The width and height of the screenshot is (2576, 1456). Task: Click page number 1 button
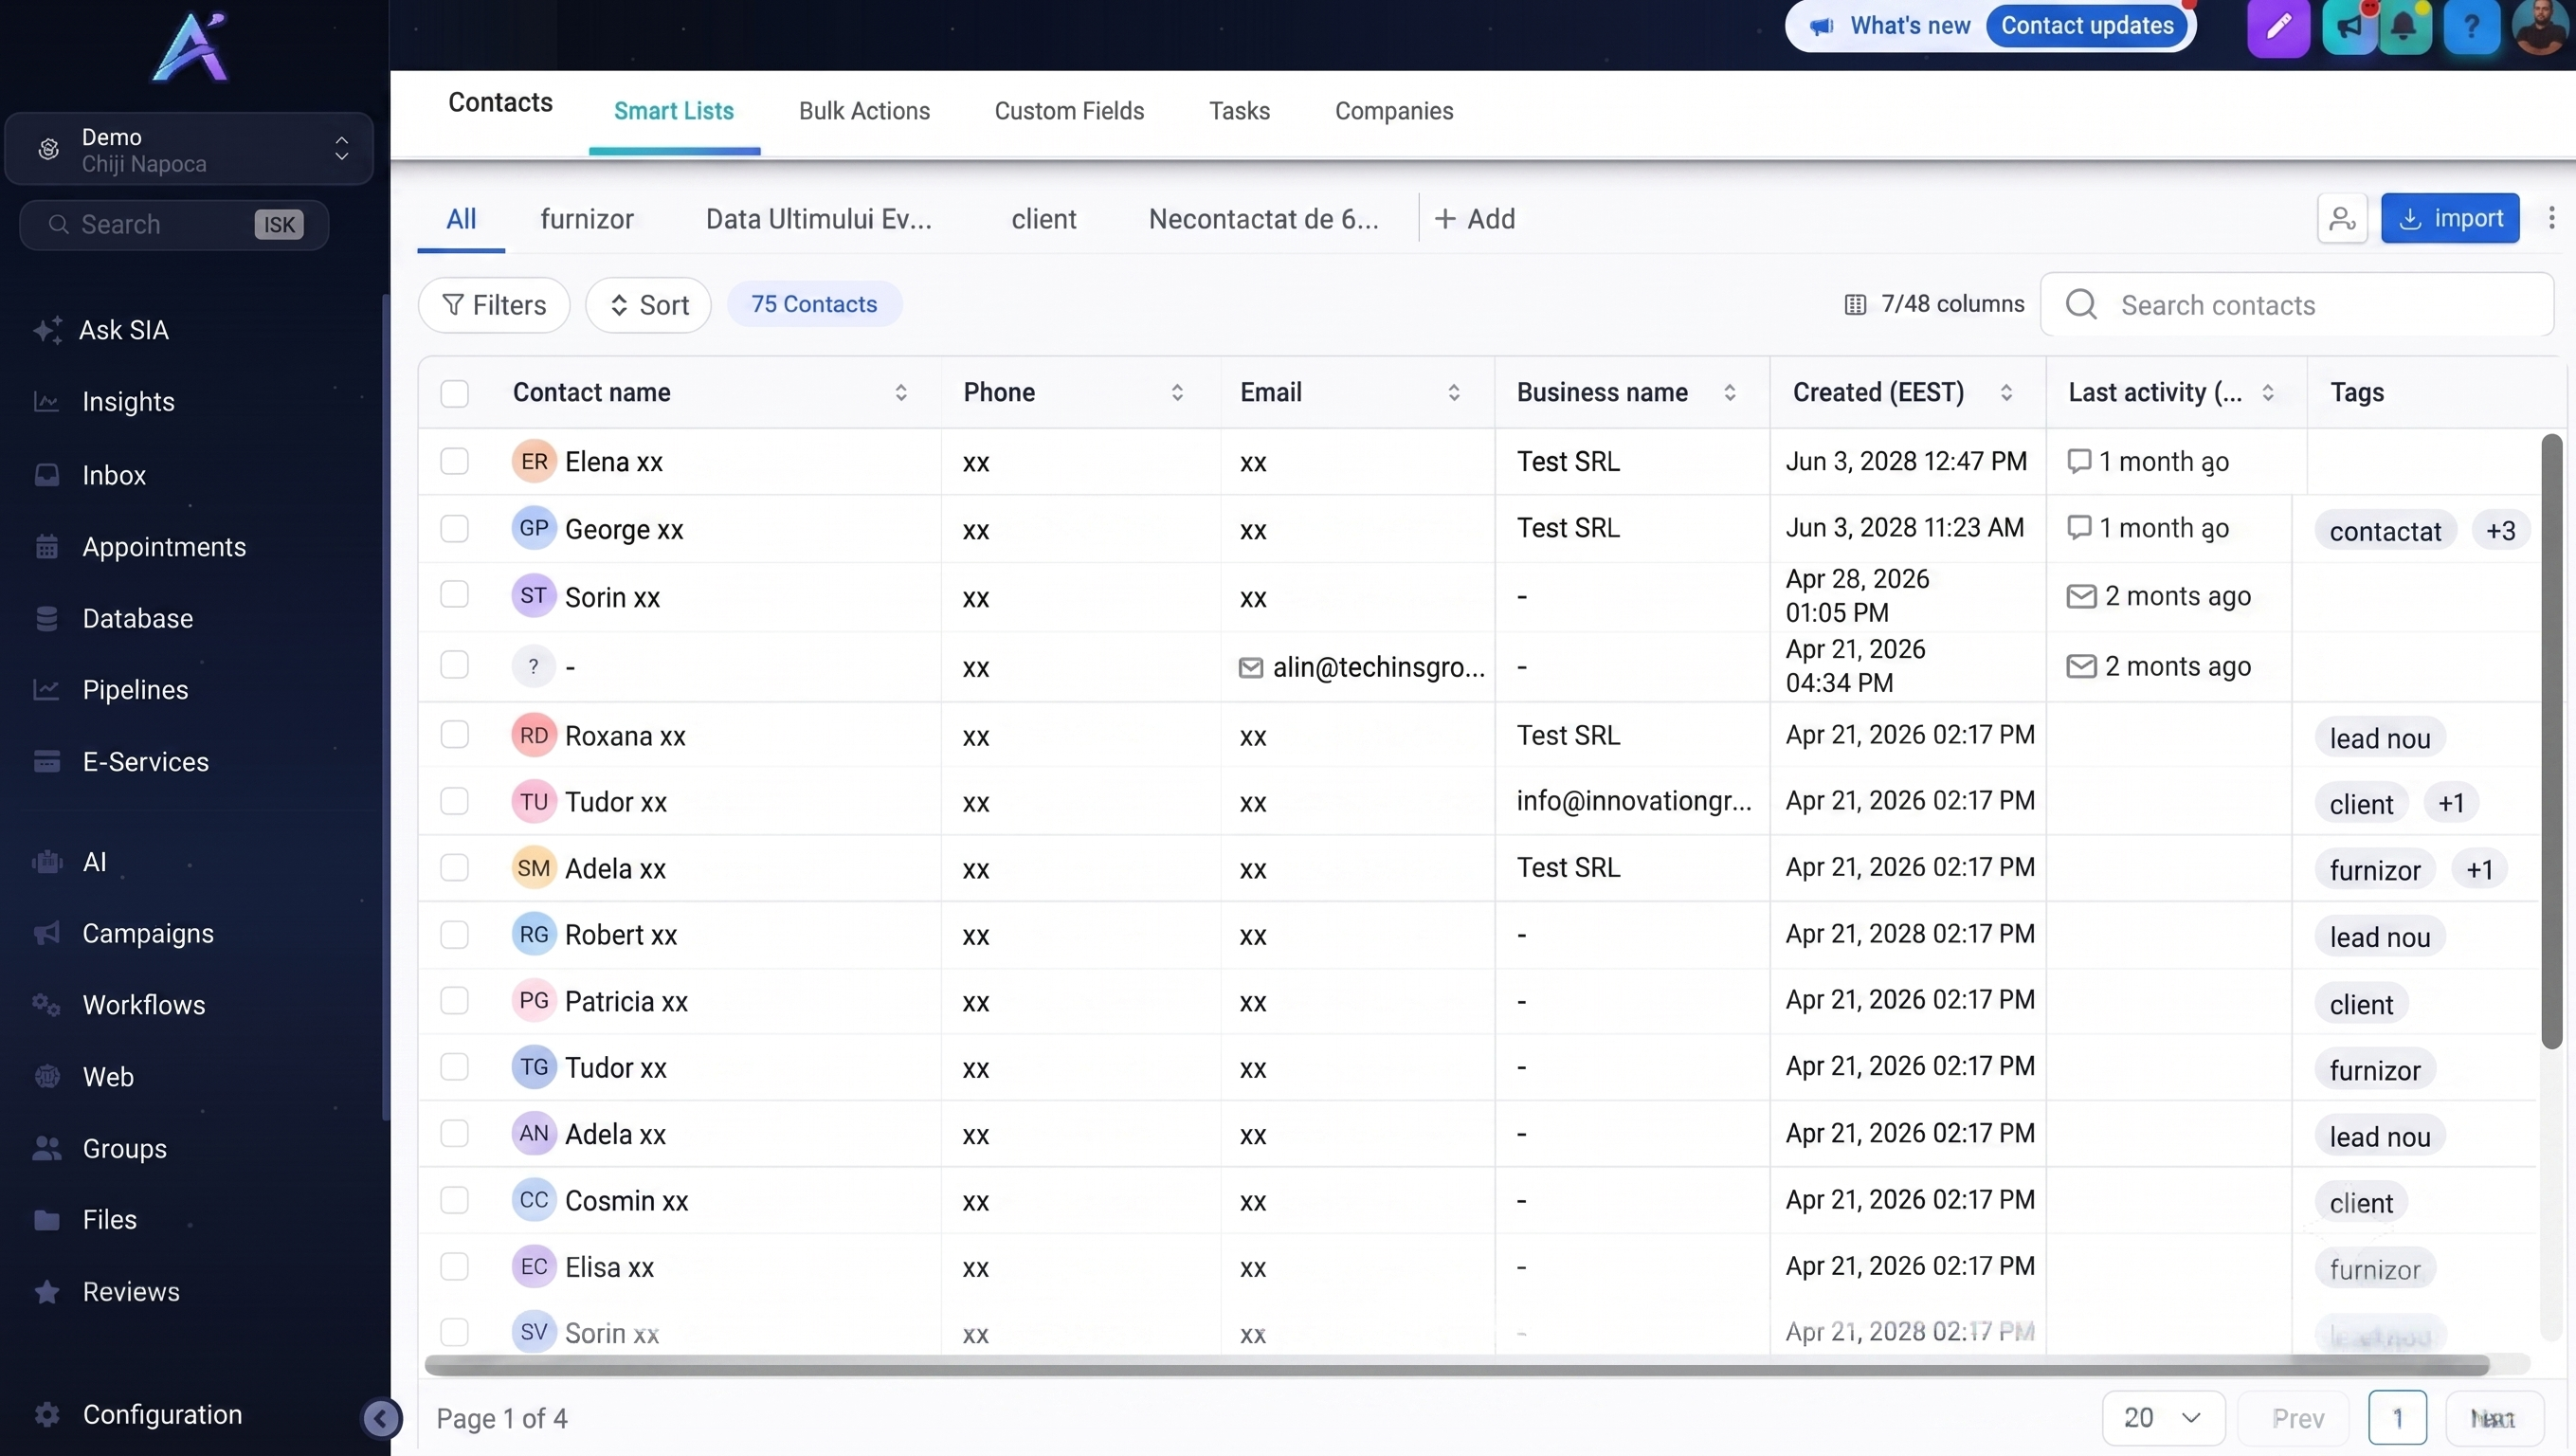pyautogui.click(x=2397, y=1418)
